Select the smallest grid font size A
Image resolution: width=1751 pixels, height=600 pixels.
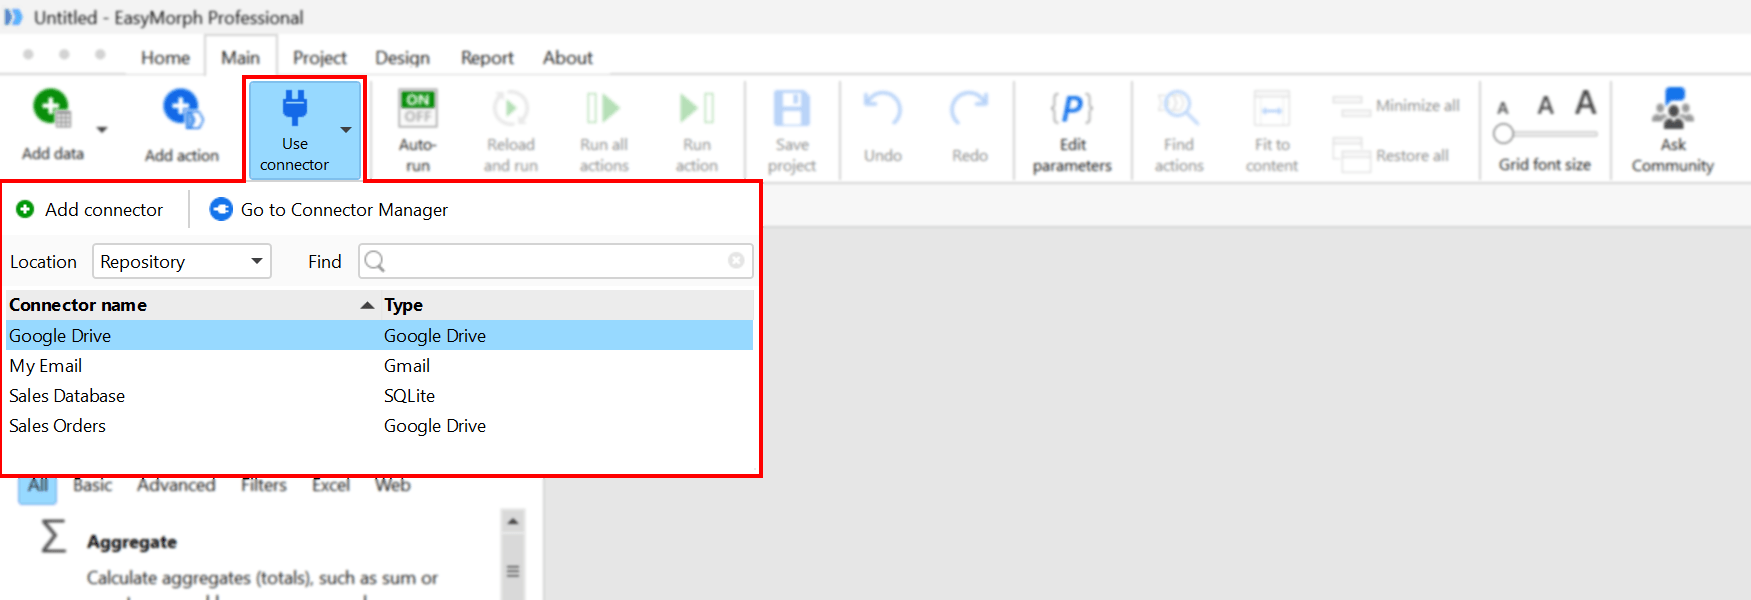(1502, 108)
